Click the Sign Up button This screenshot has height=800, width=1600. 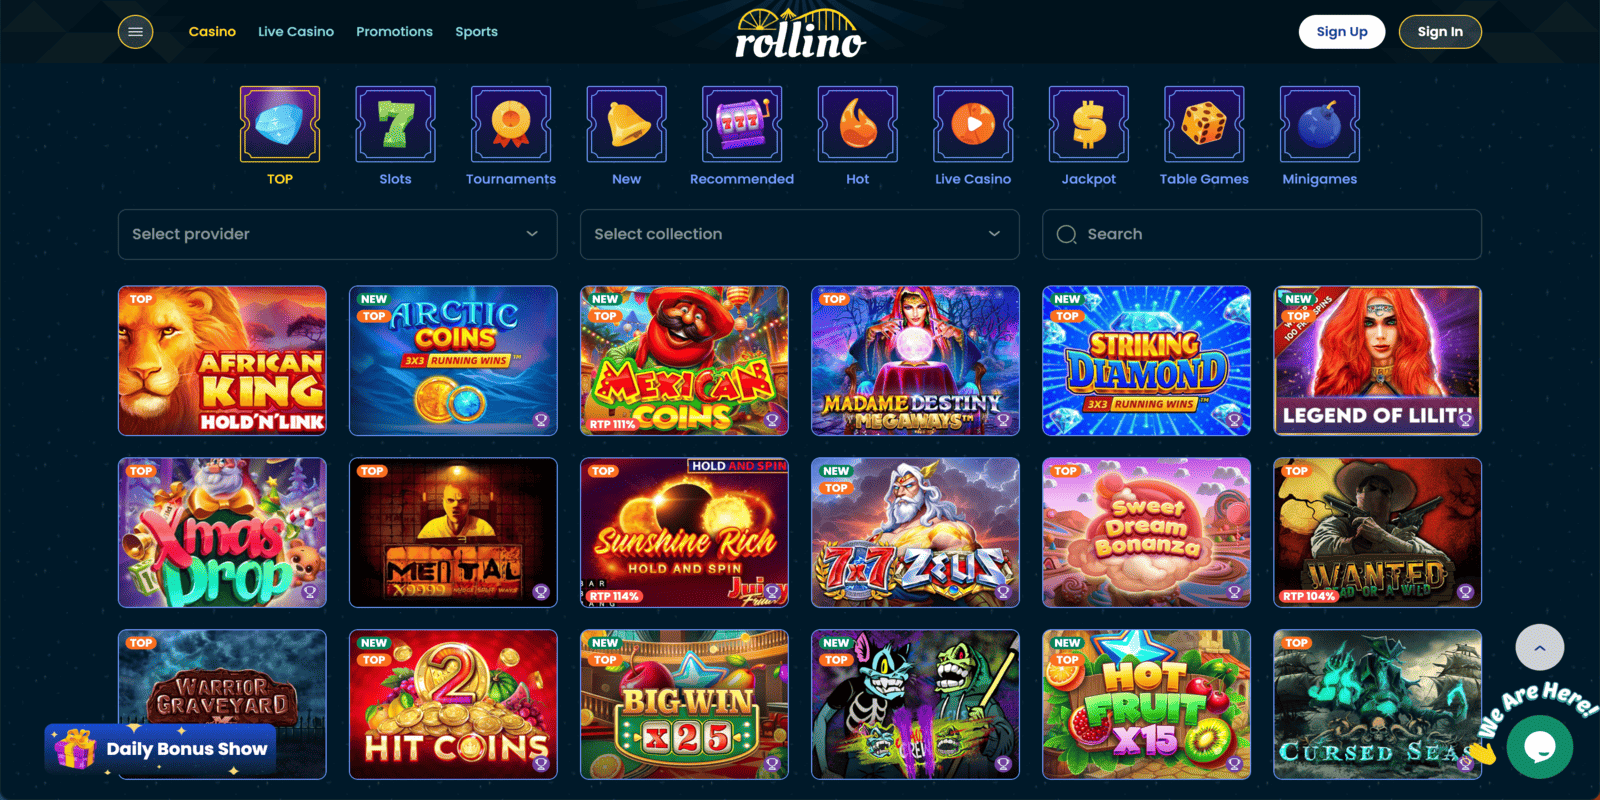1342,32
